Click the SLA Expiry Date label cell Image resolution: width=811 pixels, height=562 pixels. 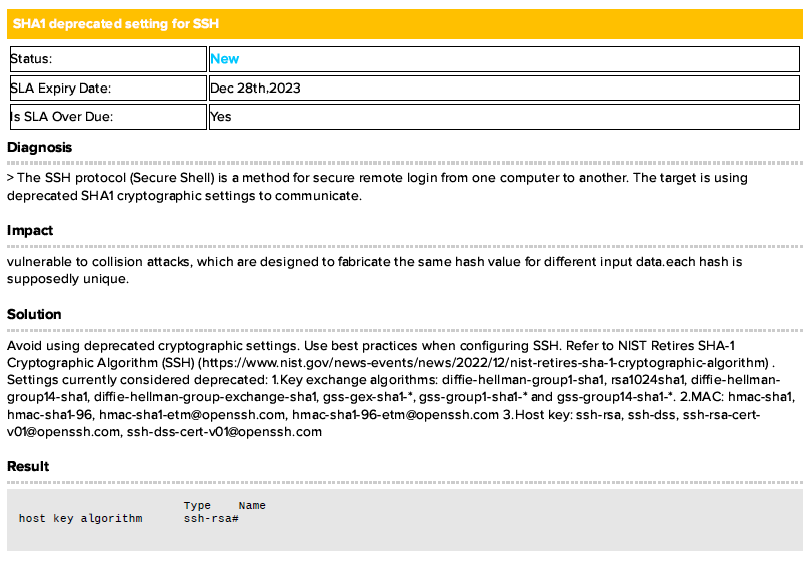[107, 88]
